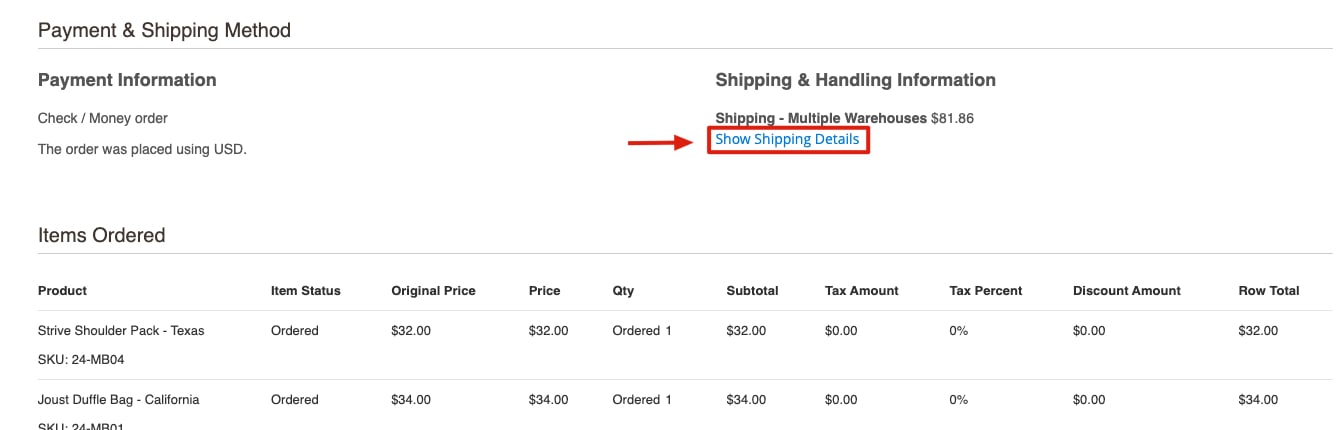Click the Payment Information section title

pyautogui.click(x=127, y=80)
